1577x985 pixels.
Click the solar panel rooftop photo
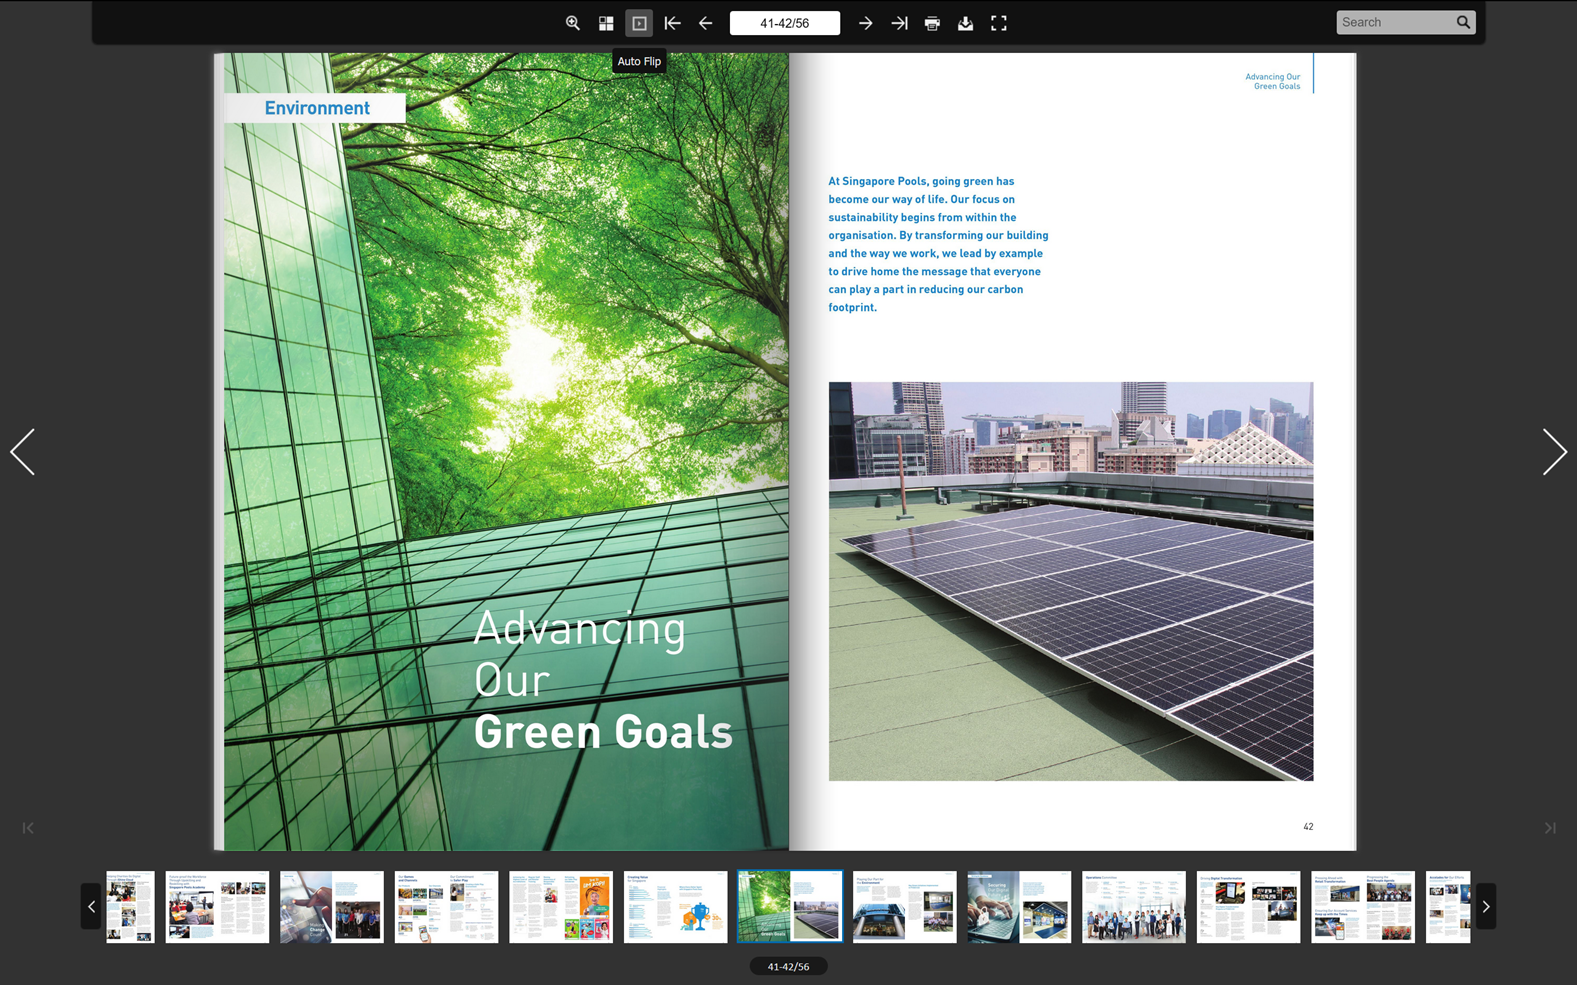click(1071, 581)
